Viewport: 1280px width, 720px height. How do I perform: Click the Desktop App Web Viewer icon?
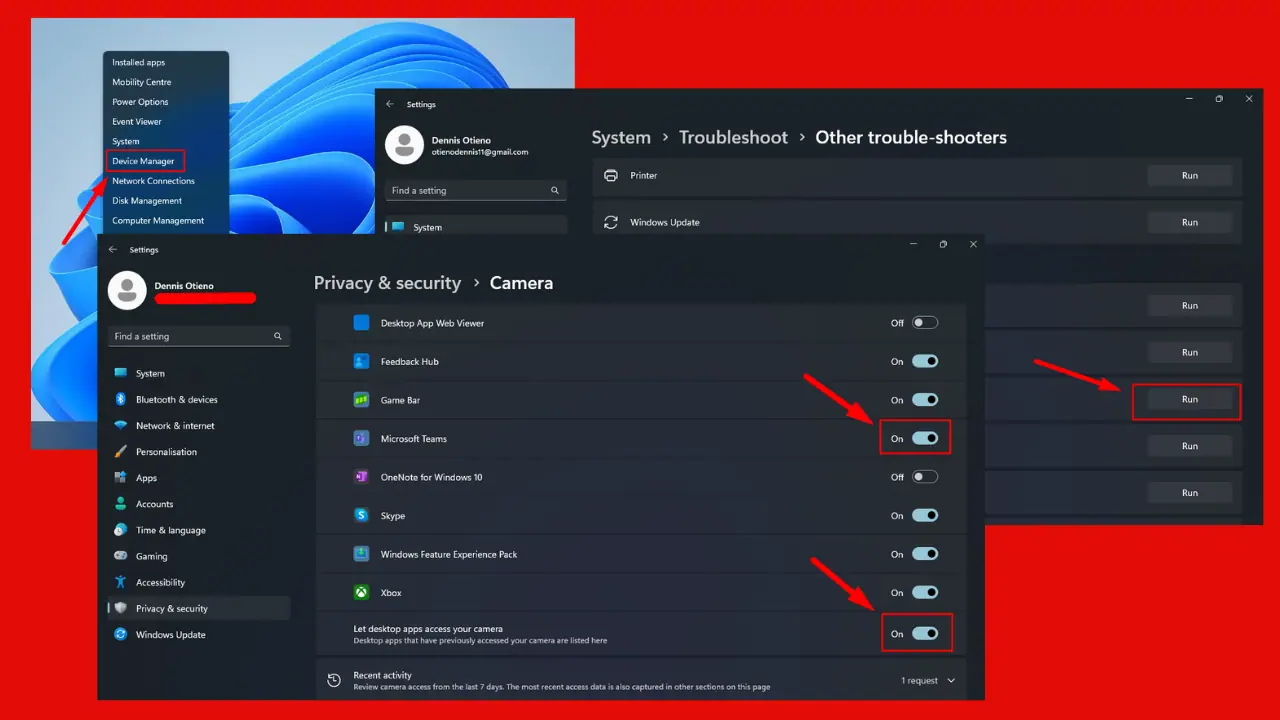361,323
